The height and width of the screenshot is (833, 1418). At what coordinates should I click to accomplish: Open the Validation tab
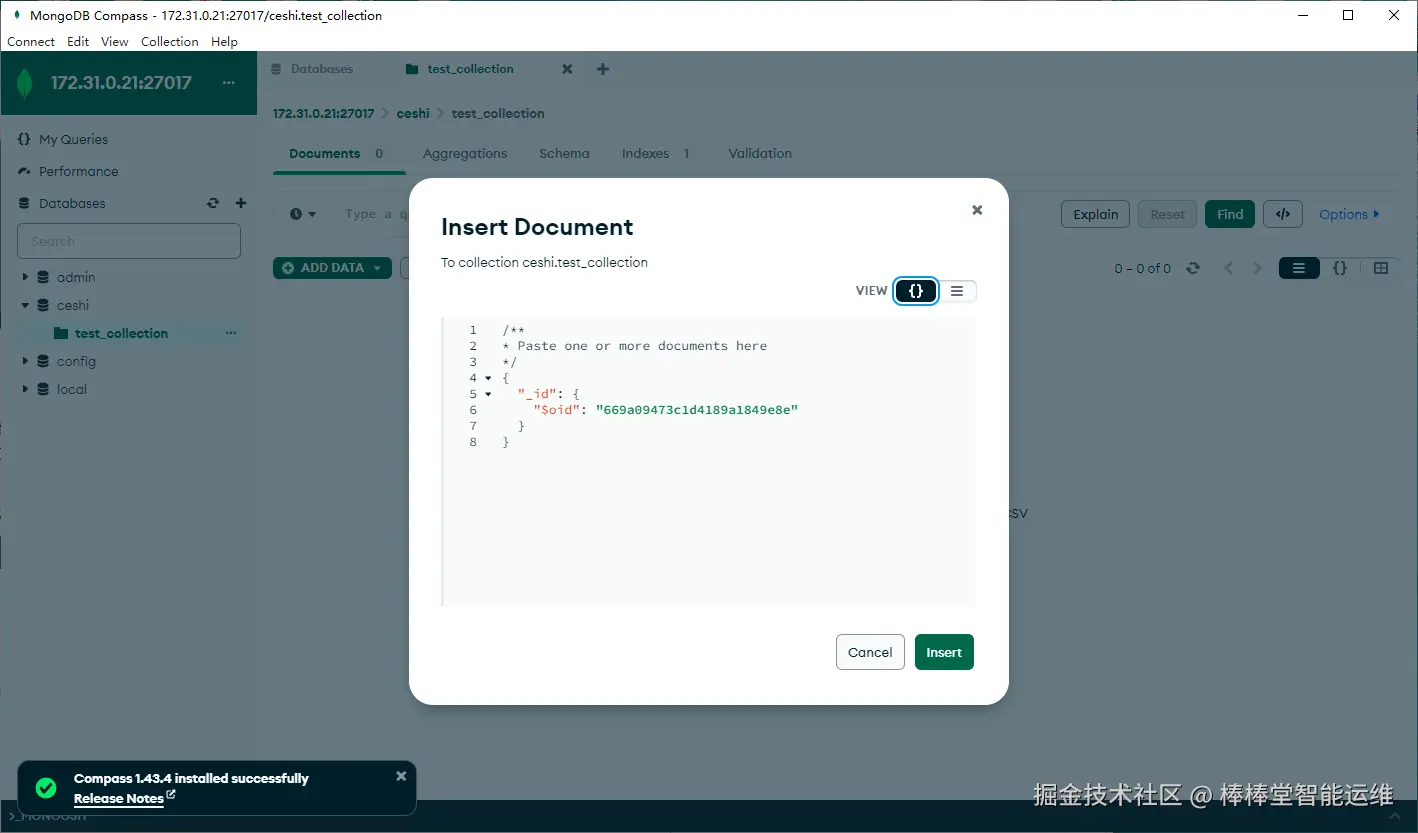760,153
